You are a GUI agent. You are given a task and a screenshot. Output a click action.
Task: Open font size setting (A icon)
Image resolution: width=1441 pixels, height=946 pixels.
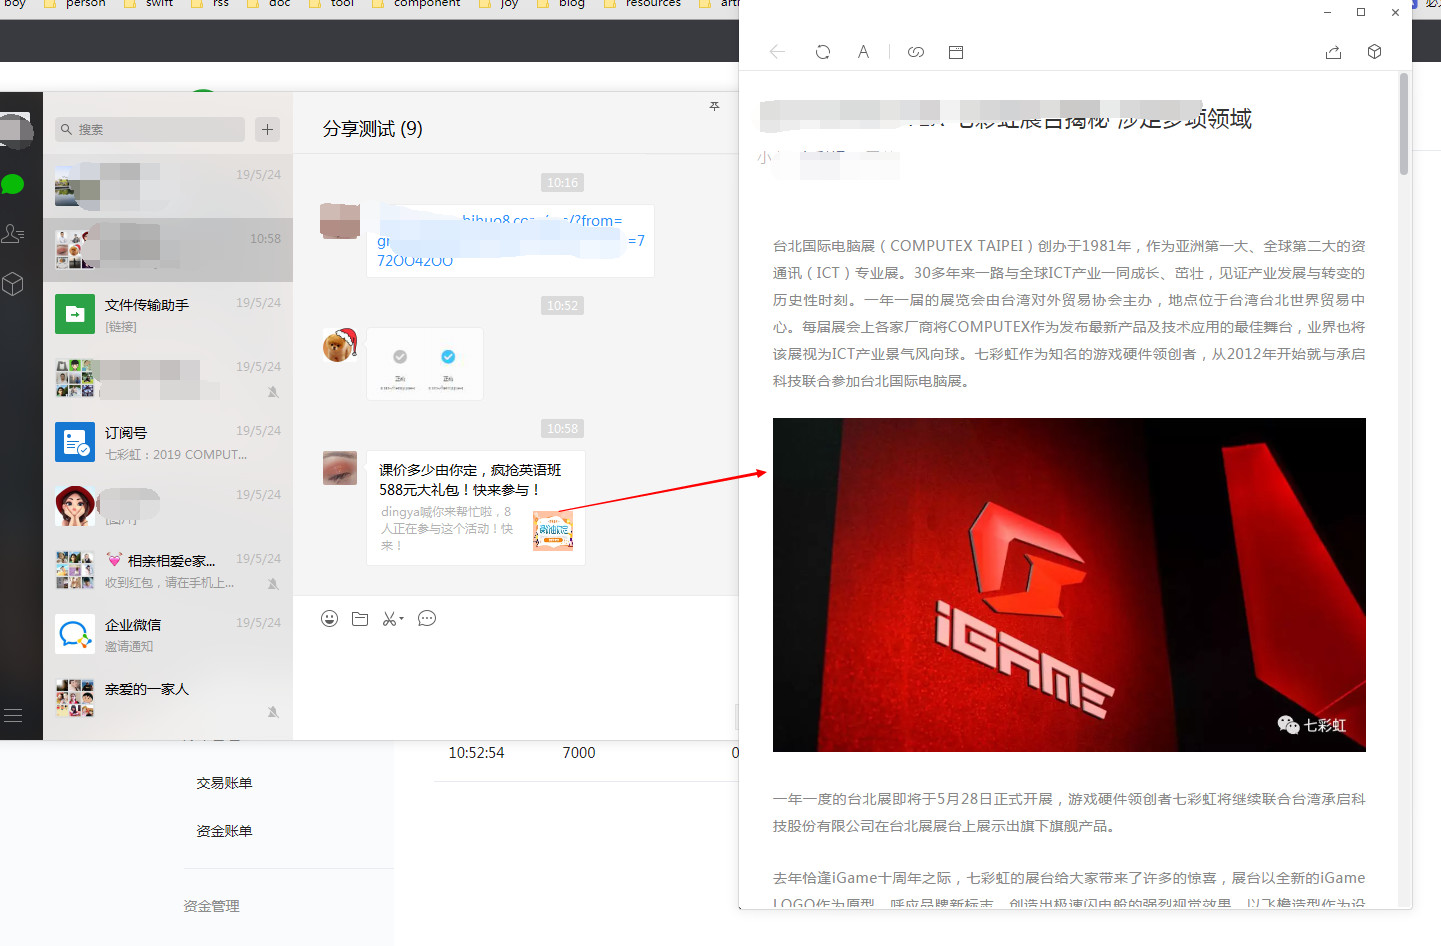[863, 52]
